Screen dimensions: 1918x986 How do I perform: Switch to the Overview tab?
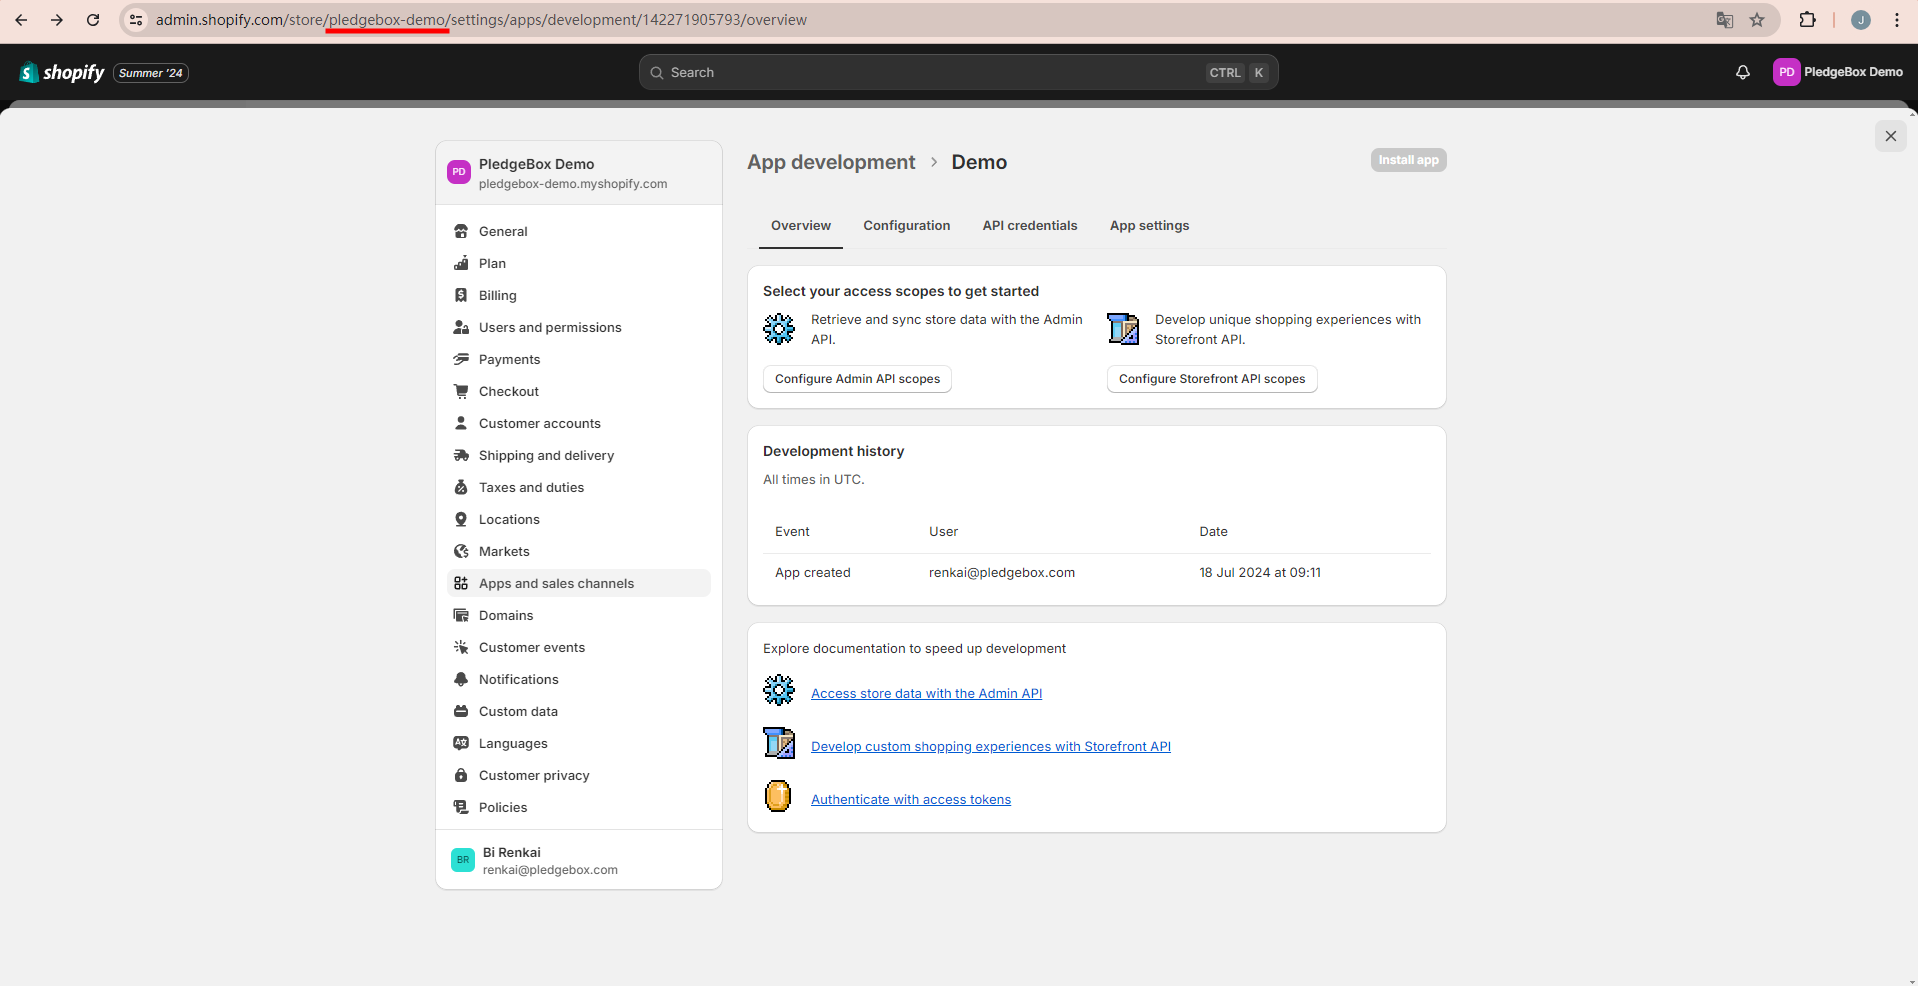coord(801,226)
